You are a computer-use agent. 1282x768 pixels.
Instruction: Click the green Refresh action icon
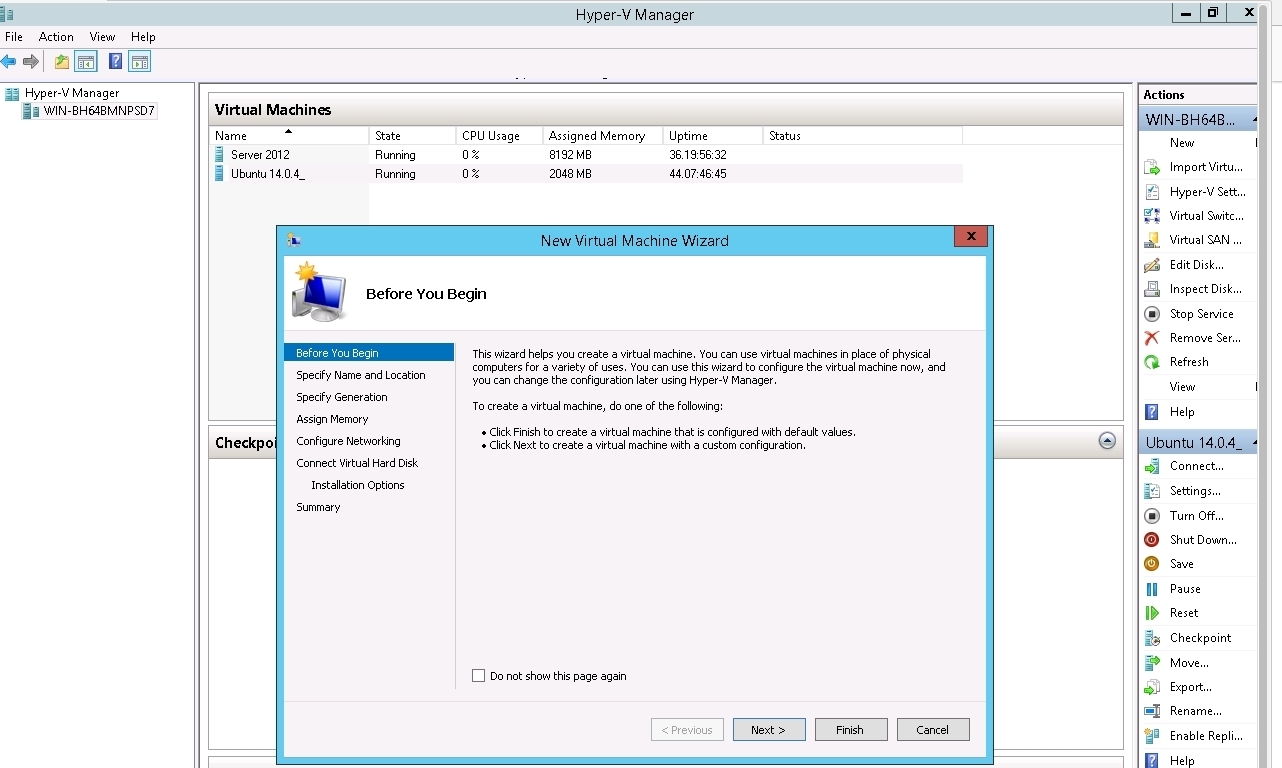1152,362
